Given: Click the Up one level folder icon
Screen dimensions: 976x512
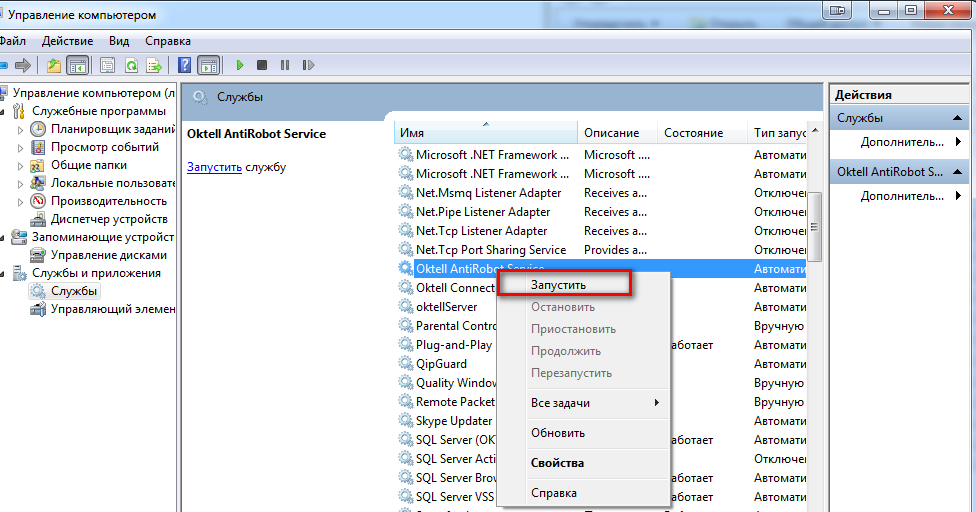Looking at the screenshot, I should (x=54, y=65).
